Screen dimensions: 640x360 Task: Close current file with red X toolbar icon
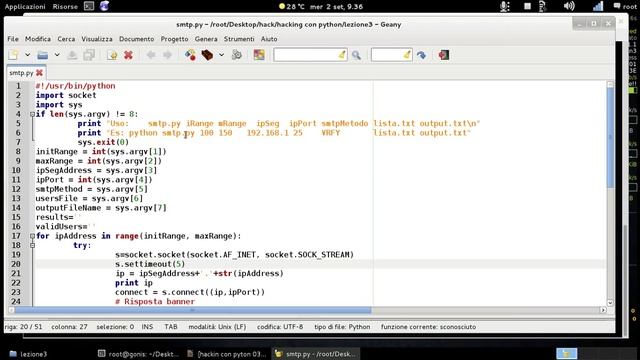click(x=128, y=55)
